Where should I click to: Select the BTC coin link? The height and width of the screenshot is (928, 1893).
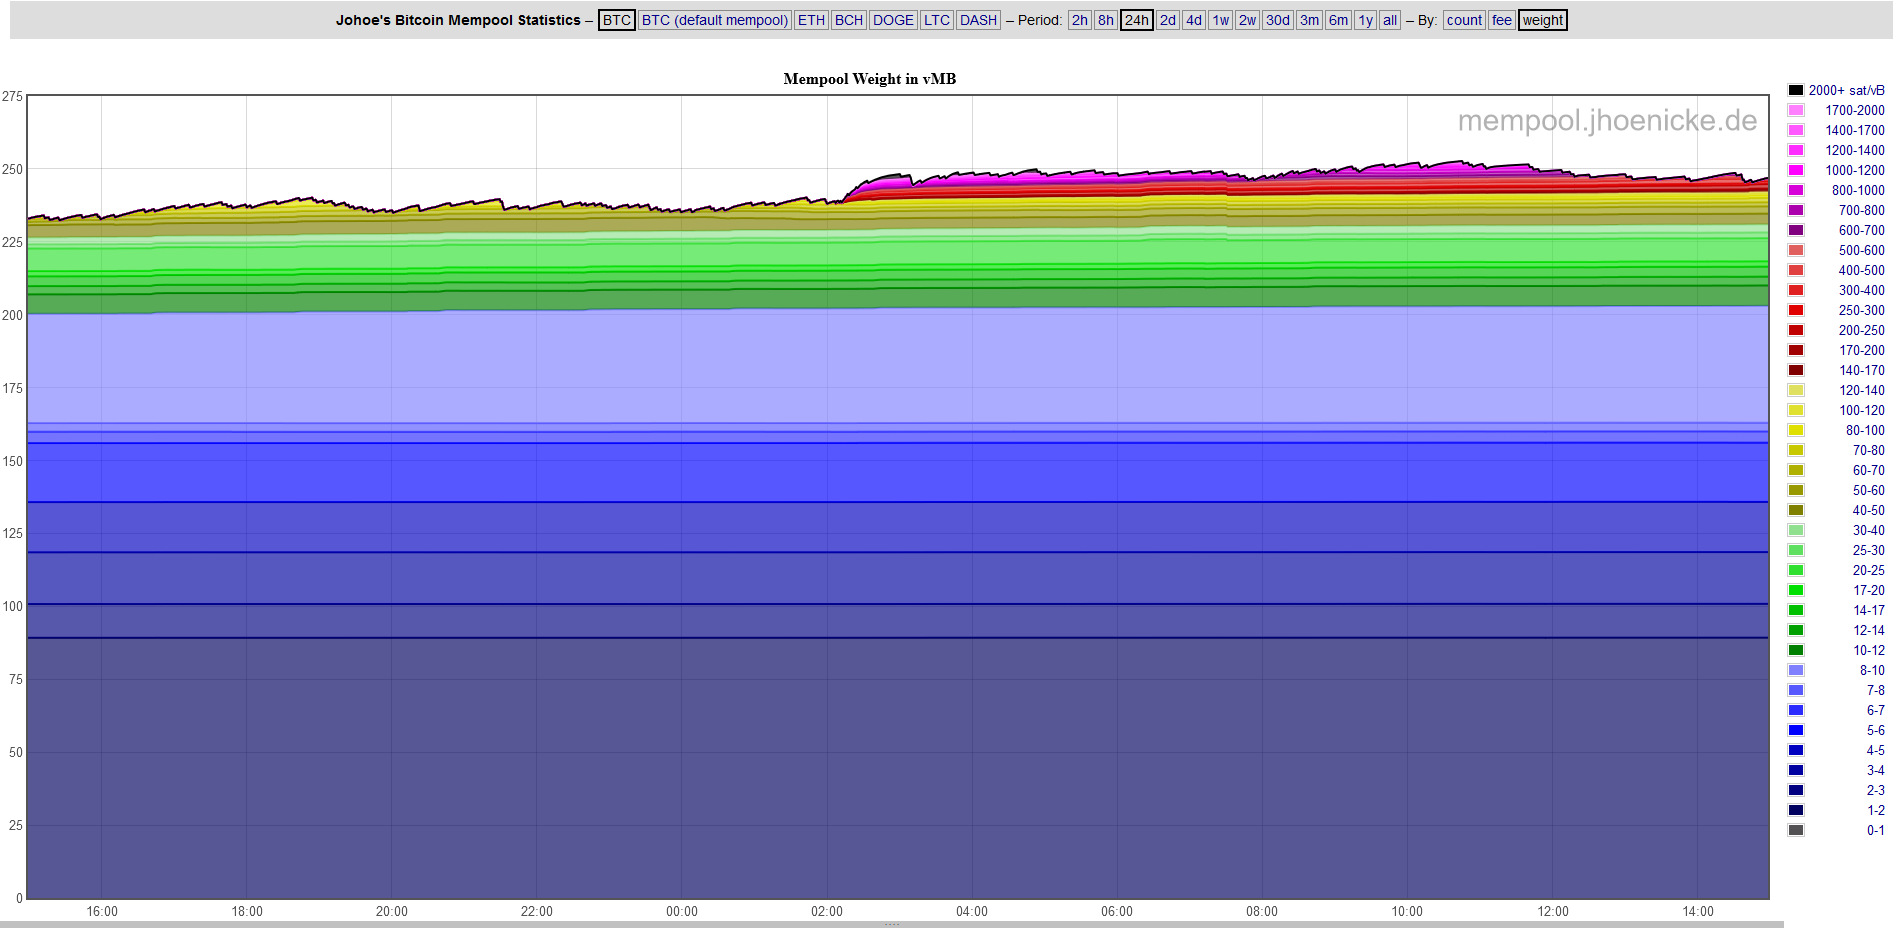click(x=617, y=20)
